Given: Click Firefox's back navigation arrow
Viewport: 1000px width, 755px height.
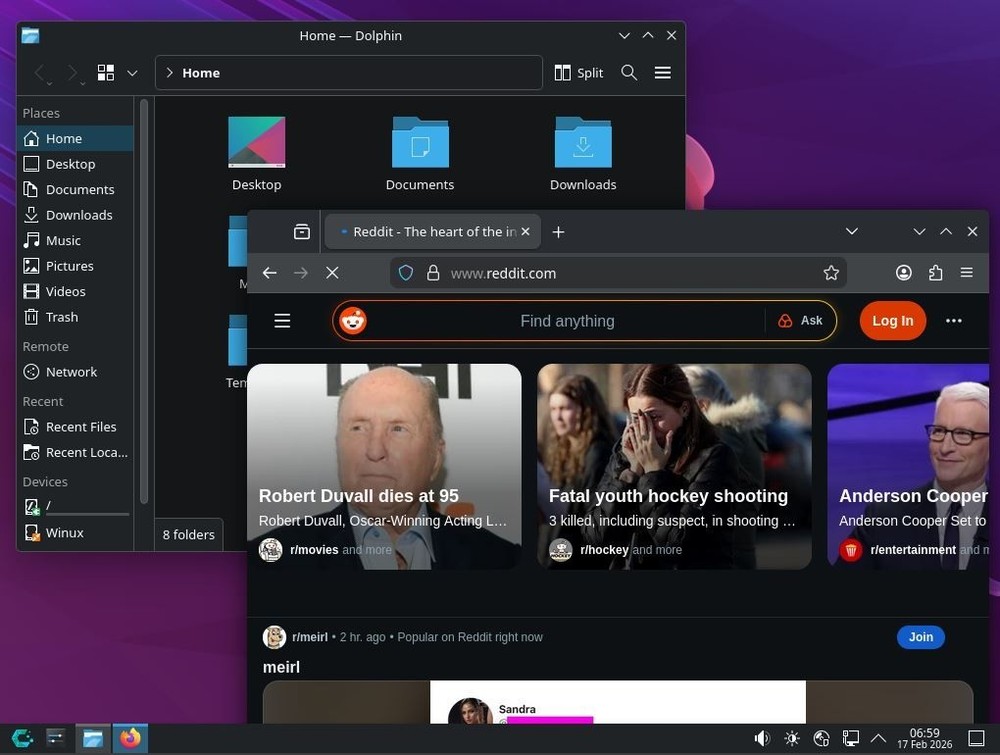Looking at the screenshot, I should pyautogui.click(x=269, y=272).
